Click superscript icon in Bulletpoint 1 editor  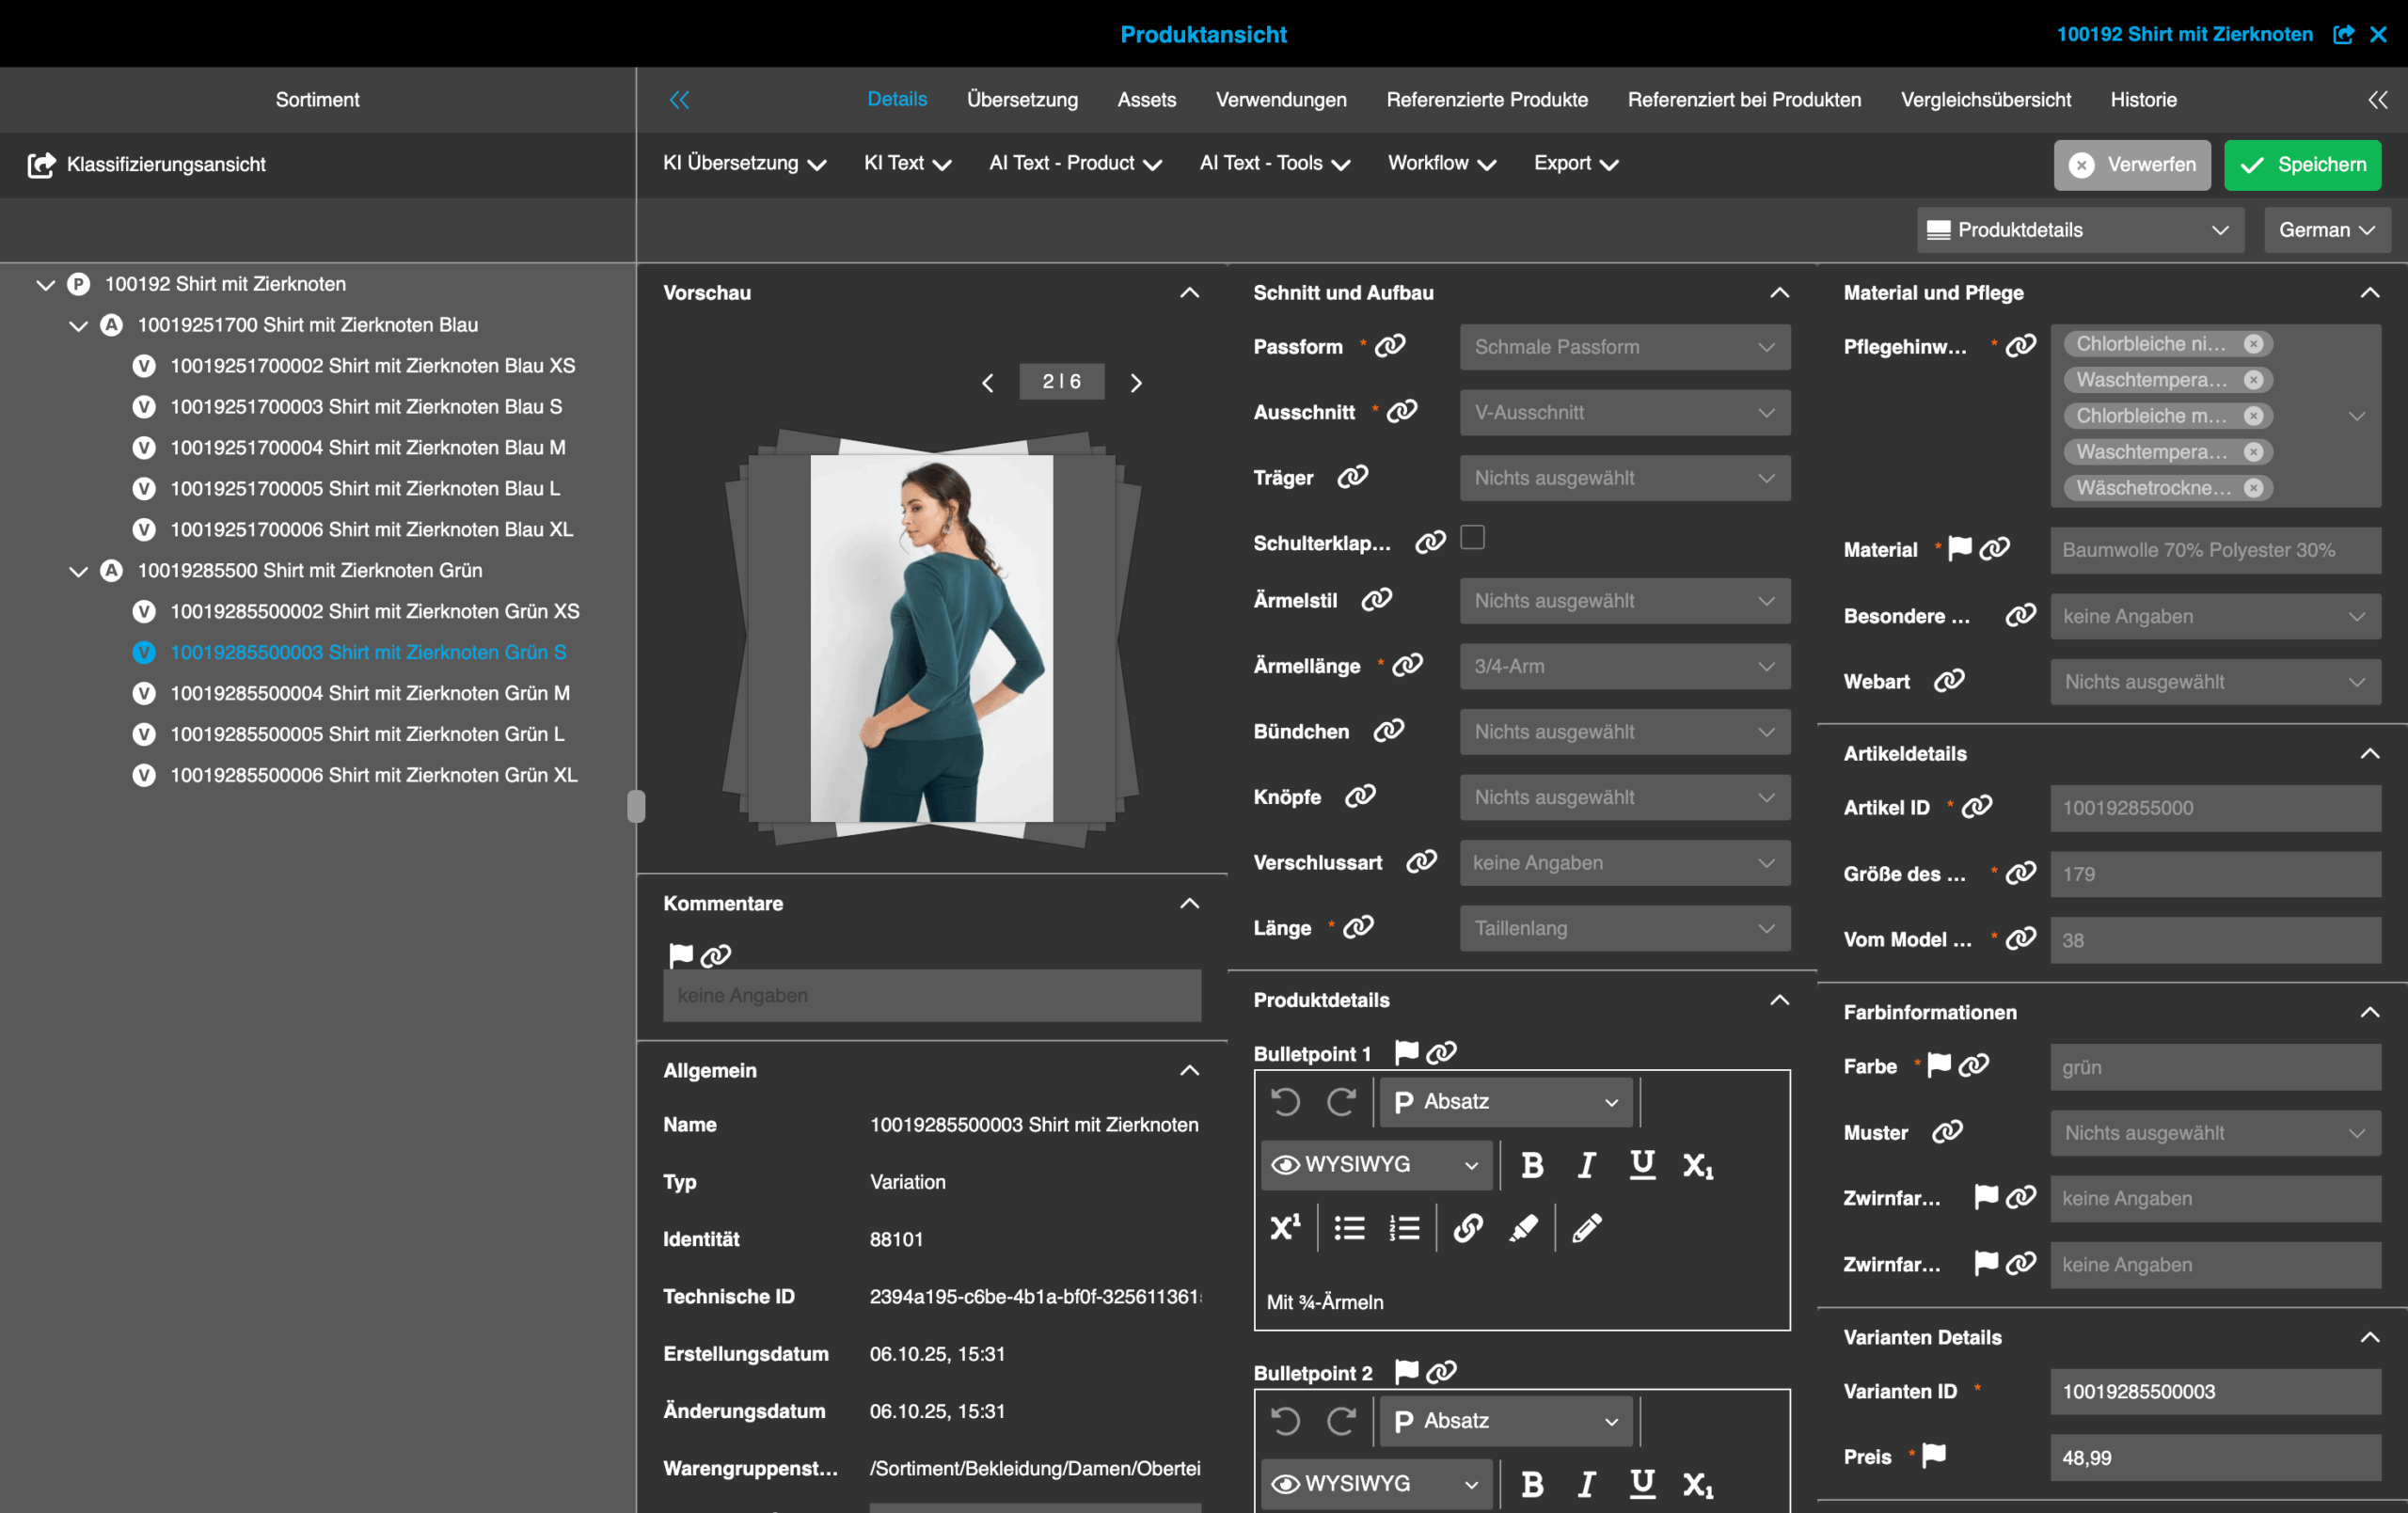click(x=1285, y=1228)
